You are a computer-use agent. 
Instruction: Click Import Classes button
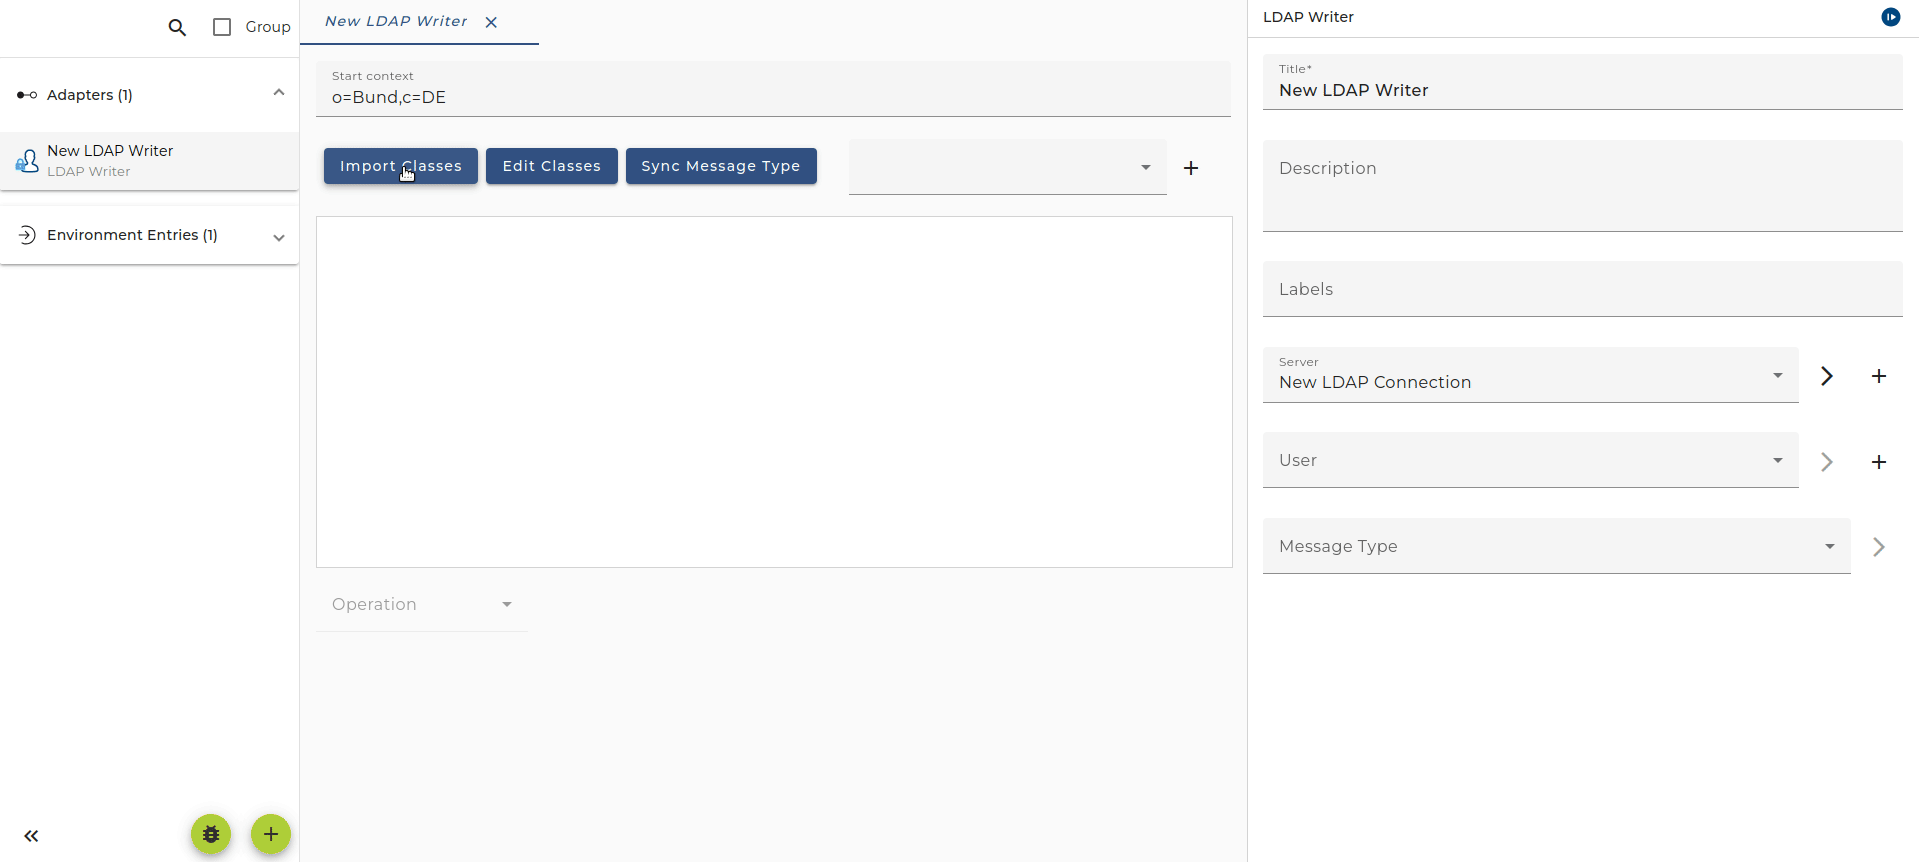401,166
